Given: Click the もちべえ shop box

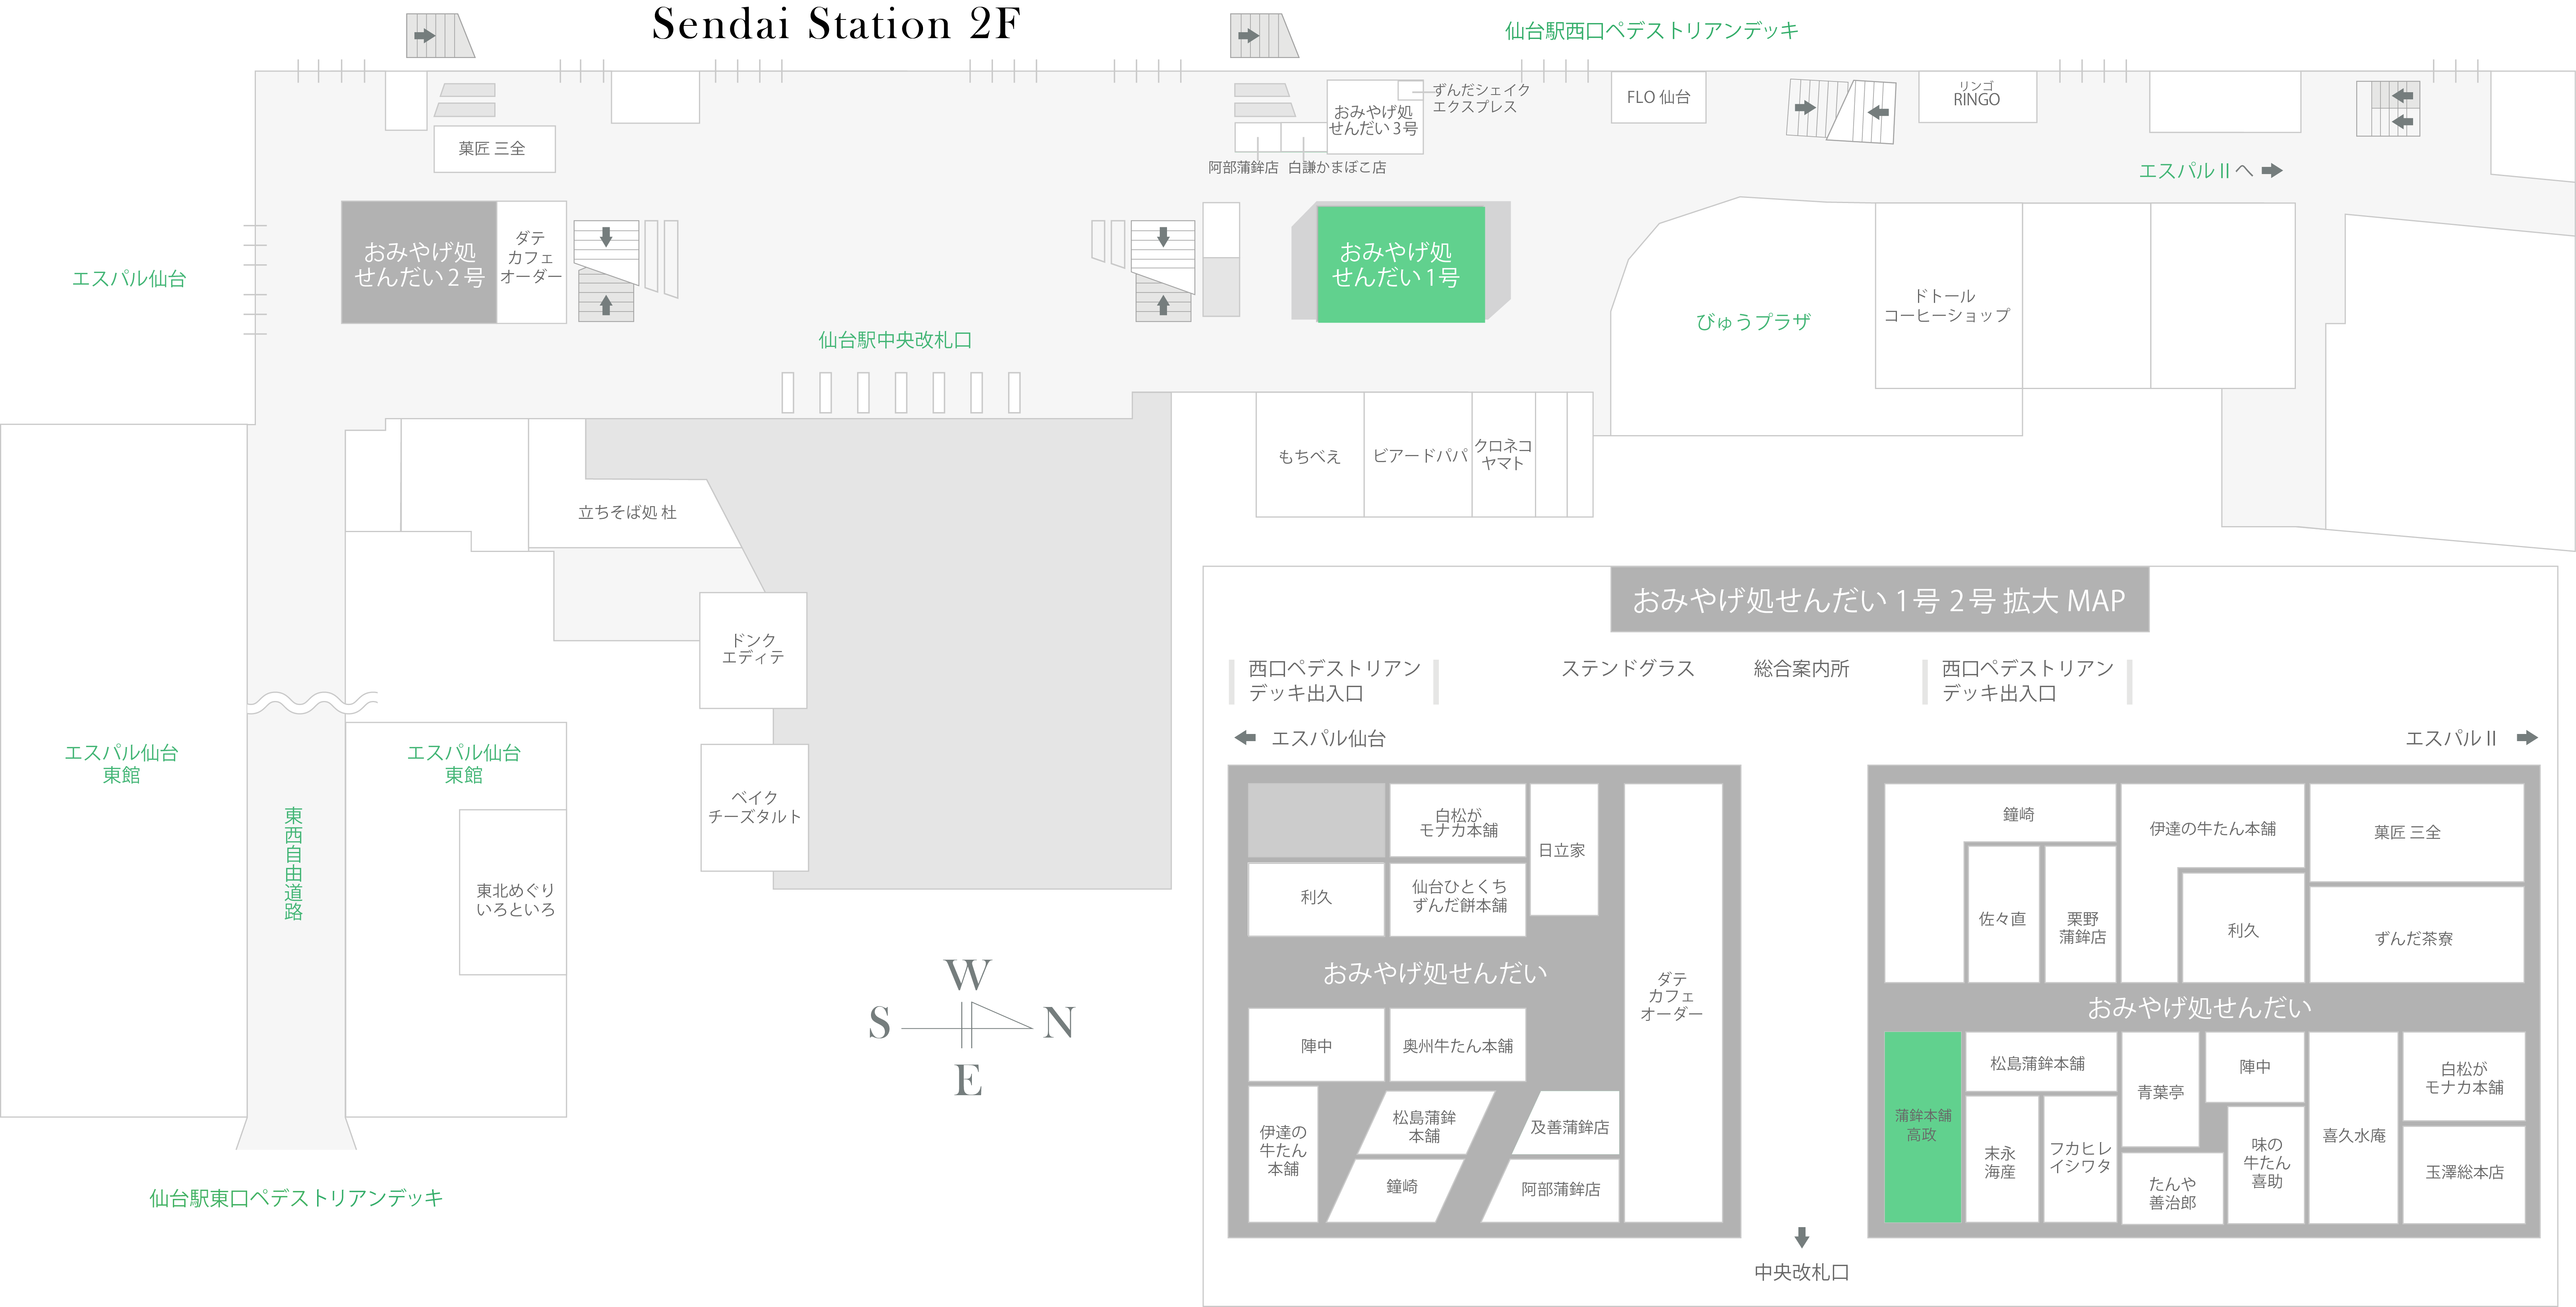Looking at the screenshot, I should (x=1310, y=455).
